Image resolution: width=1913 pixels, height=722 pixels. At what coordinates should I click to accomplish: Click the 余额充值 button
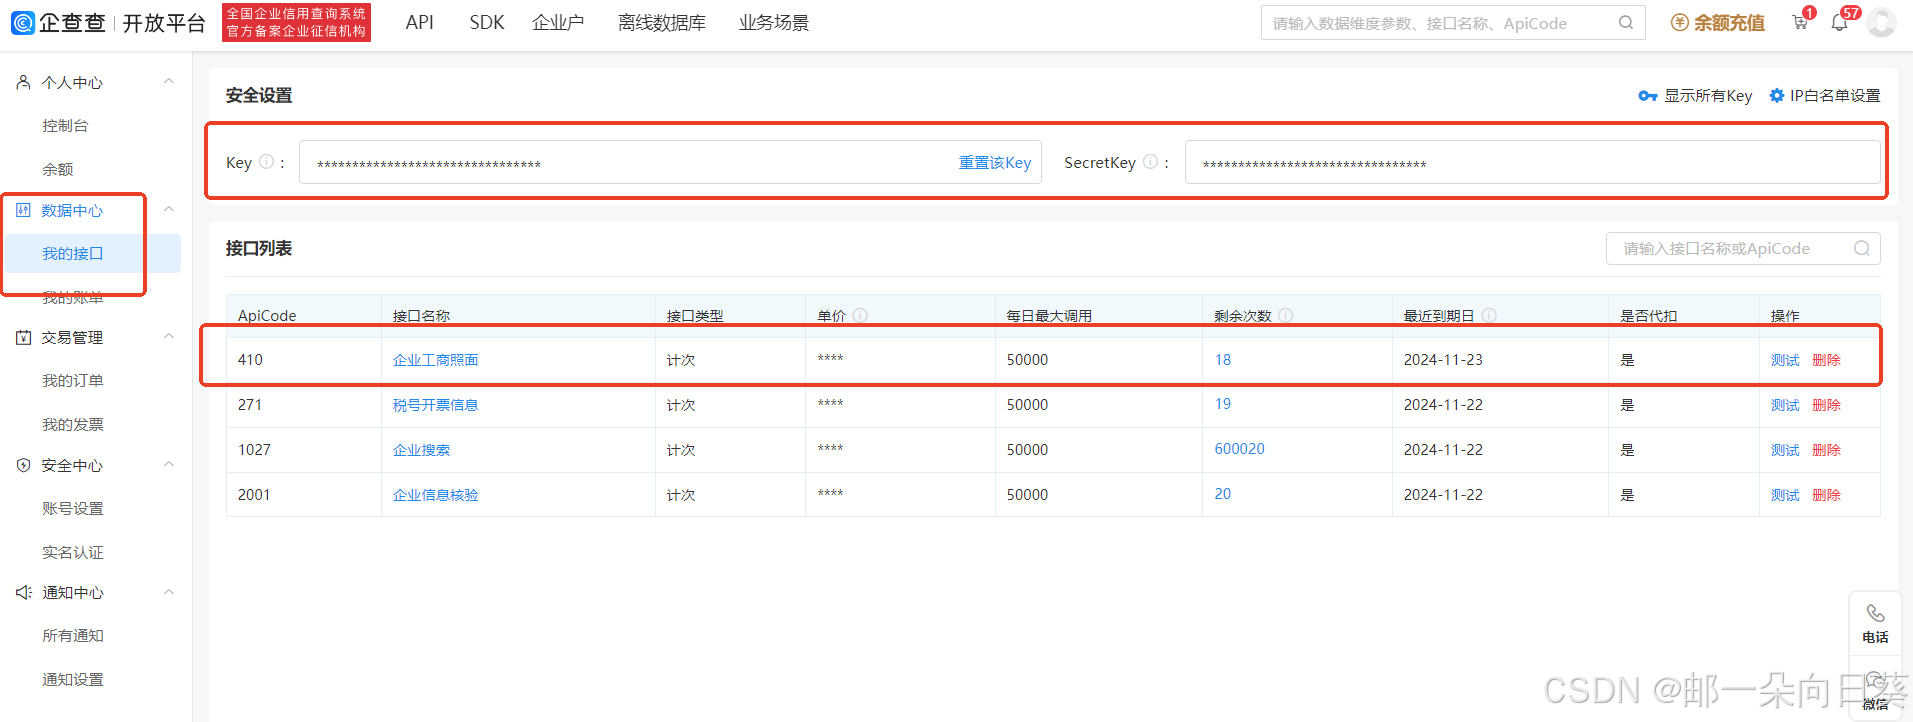(1718, 23)
